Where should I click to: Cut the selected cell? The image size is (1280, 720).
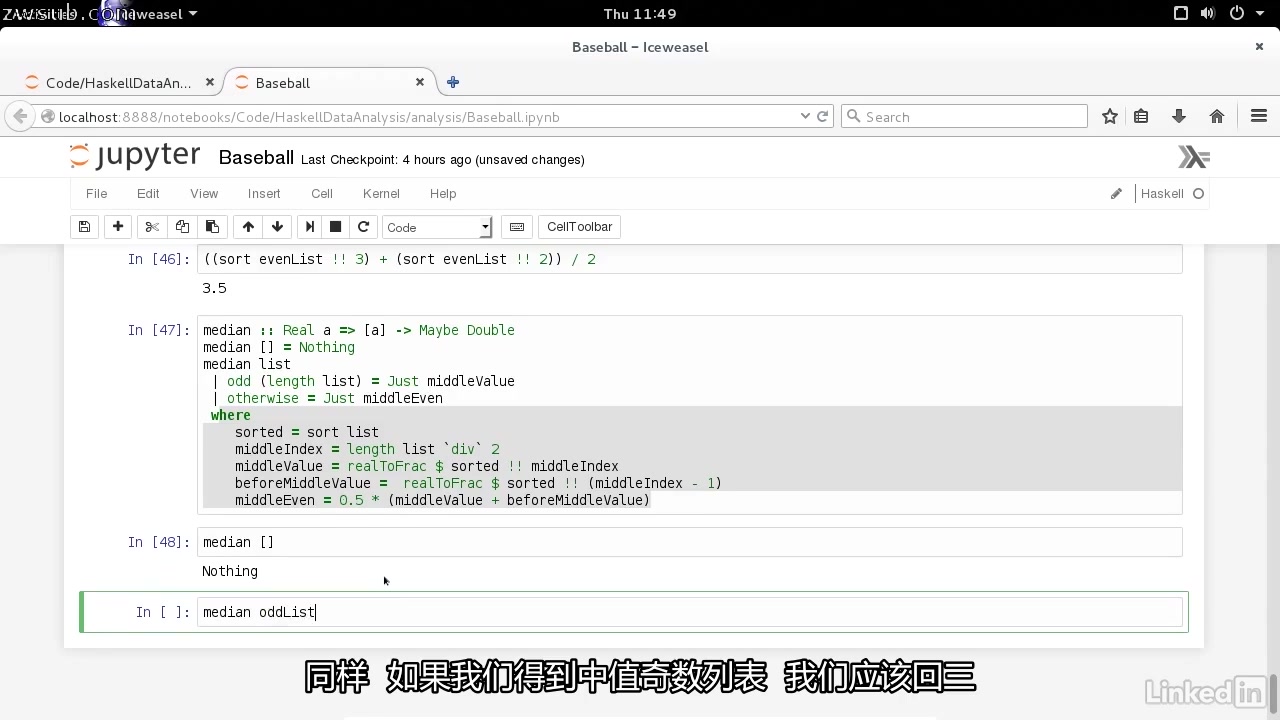point(151,226)
